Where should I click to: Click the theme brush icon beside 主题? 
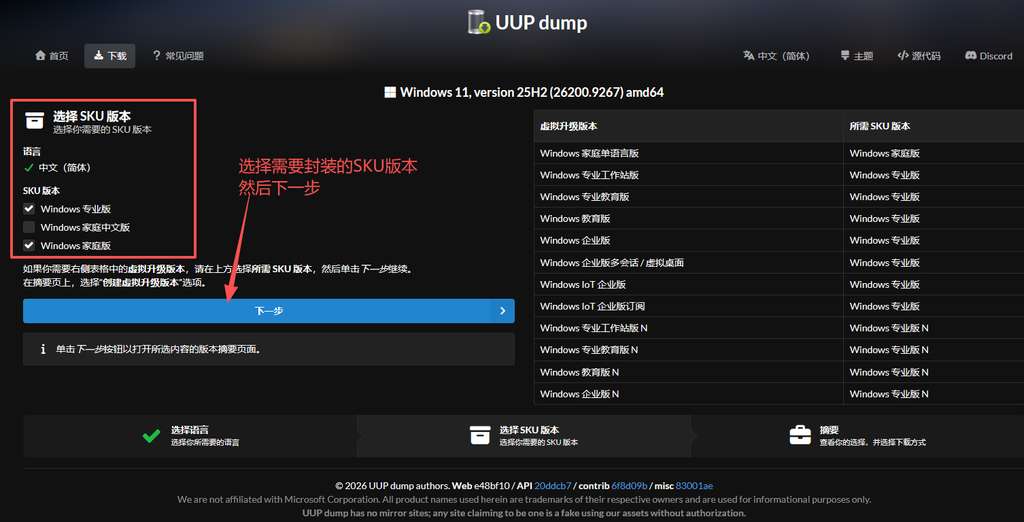point(845,56)
